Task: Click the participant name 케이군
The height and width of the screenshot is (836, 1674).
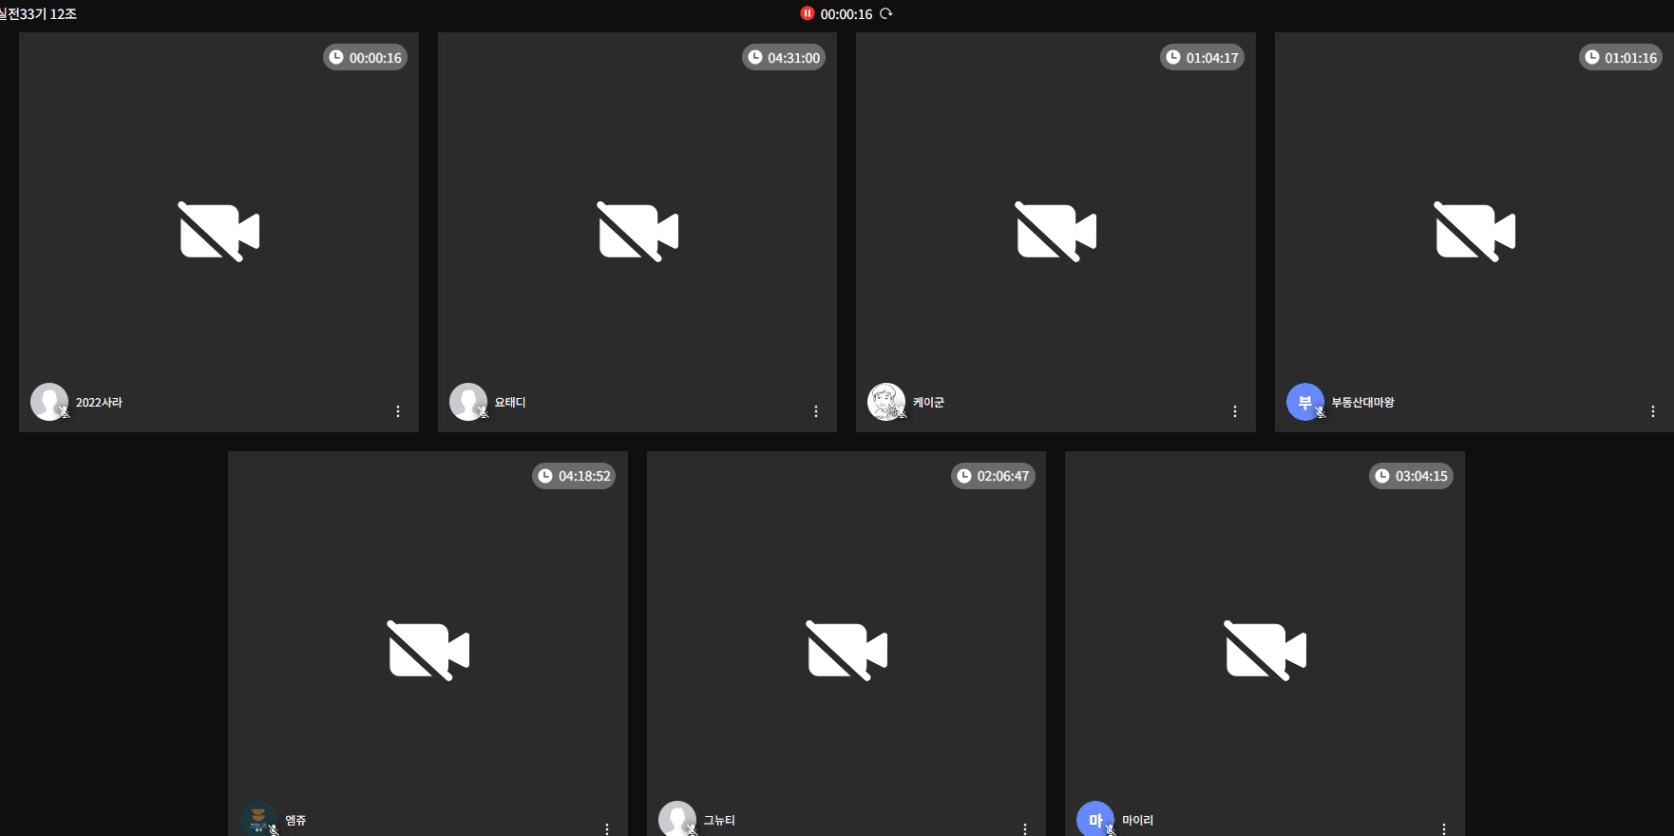Action: point(928,403)
